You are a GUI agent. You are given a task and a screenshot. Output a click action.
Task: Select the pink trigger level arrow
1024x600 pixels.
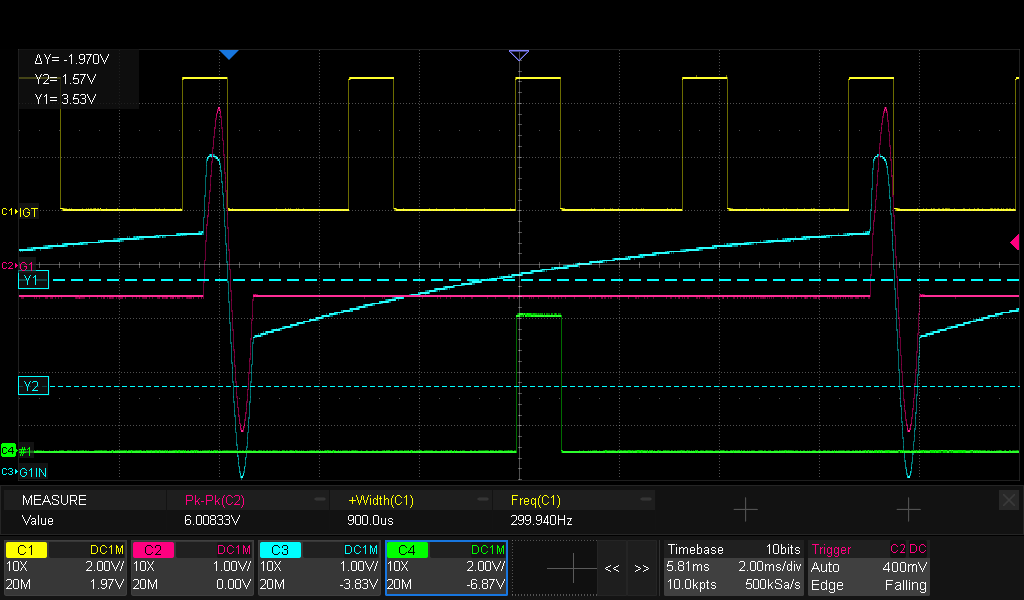(x=1014, y=242)
